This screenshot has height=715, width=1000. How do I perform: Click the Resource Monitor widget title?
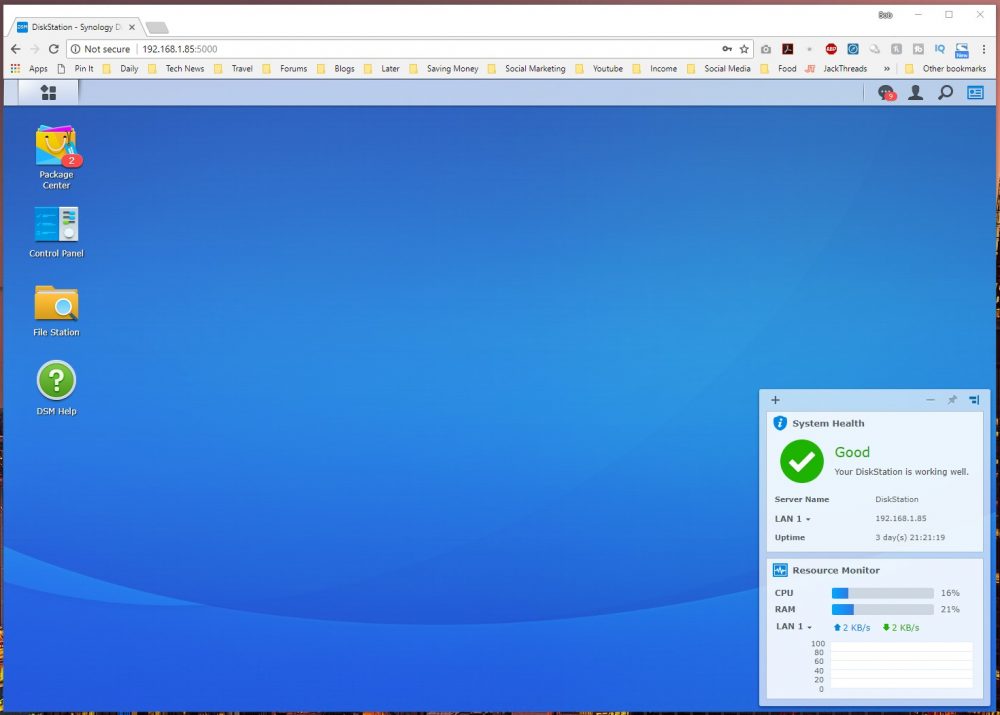point(835,570)
